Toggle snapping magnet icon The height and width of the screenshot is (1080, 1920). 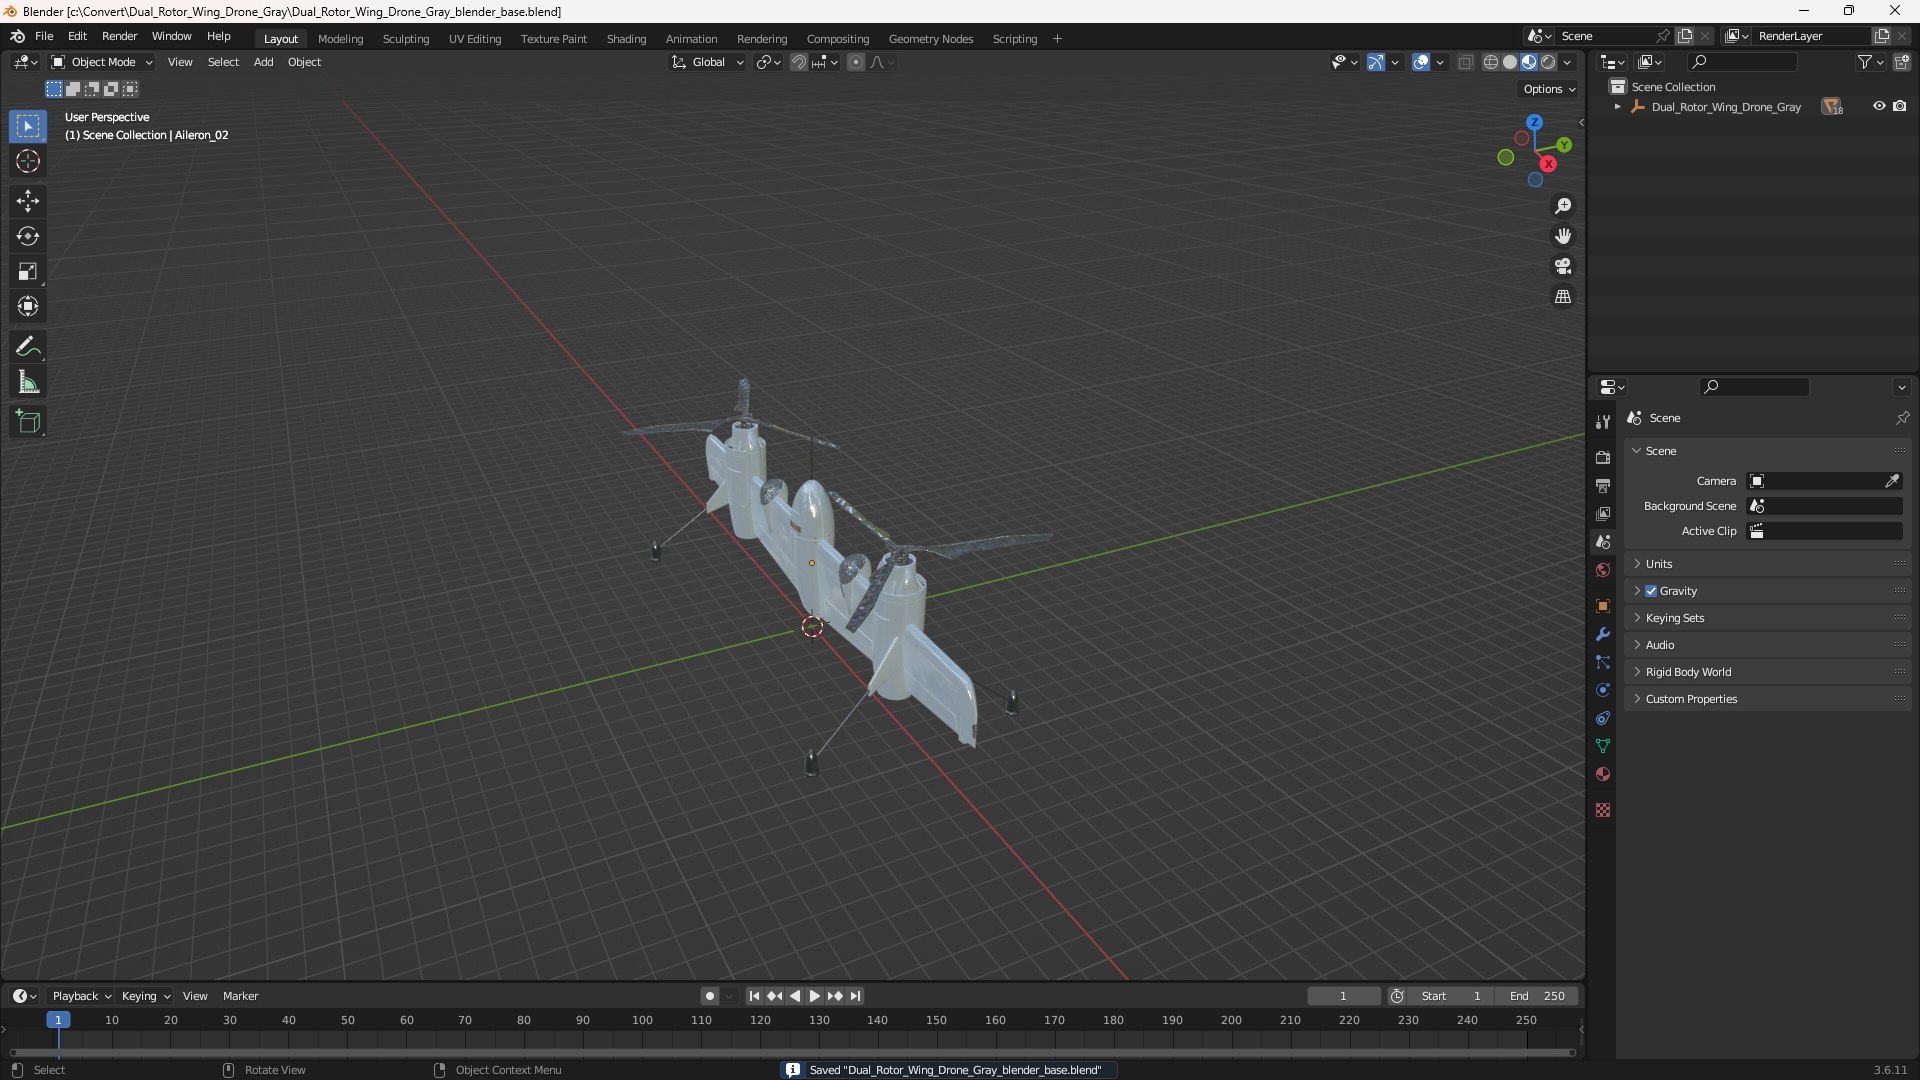(x=798, y=62)
